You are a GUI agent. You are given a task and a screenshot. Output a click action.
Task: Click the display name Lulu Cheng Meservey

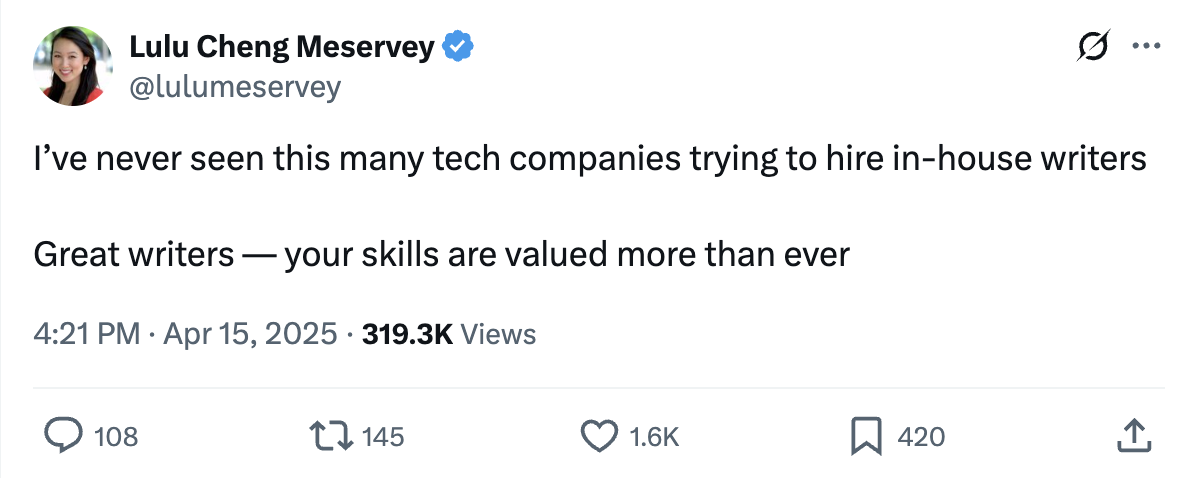pos(282,46)
